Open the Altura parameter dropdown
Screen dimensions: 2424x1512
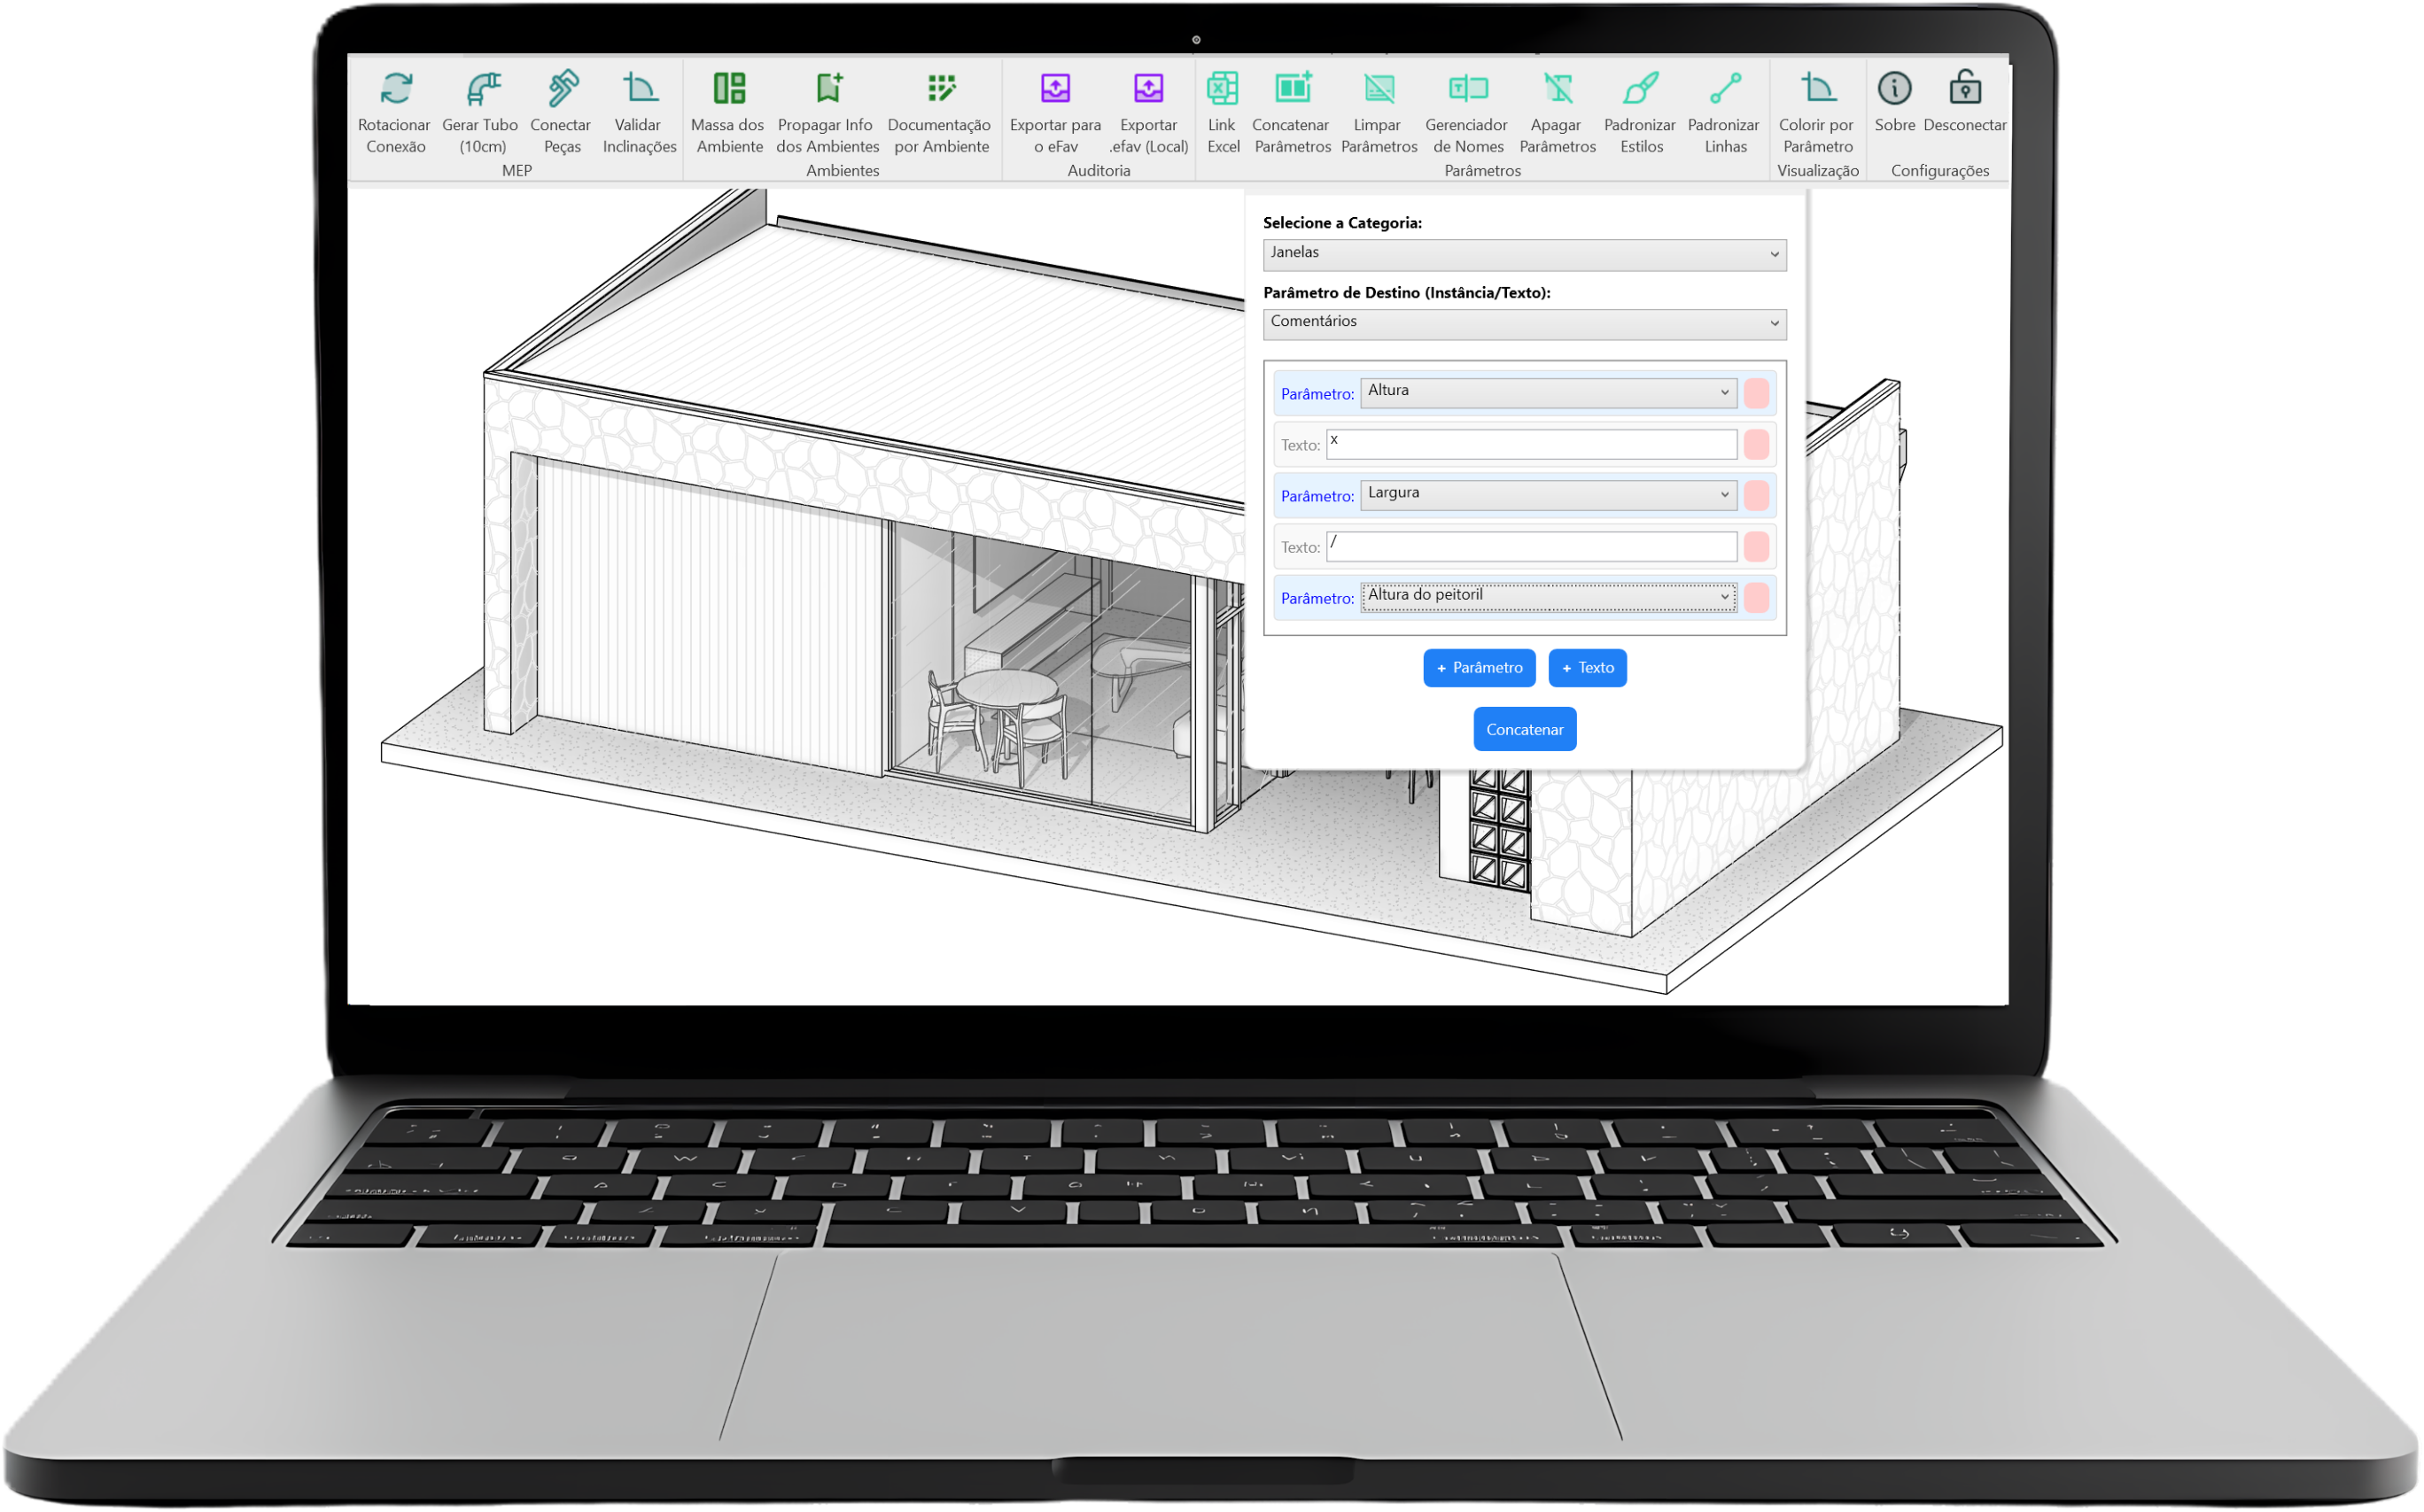[x=1549, y=392]
